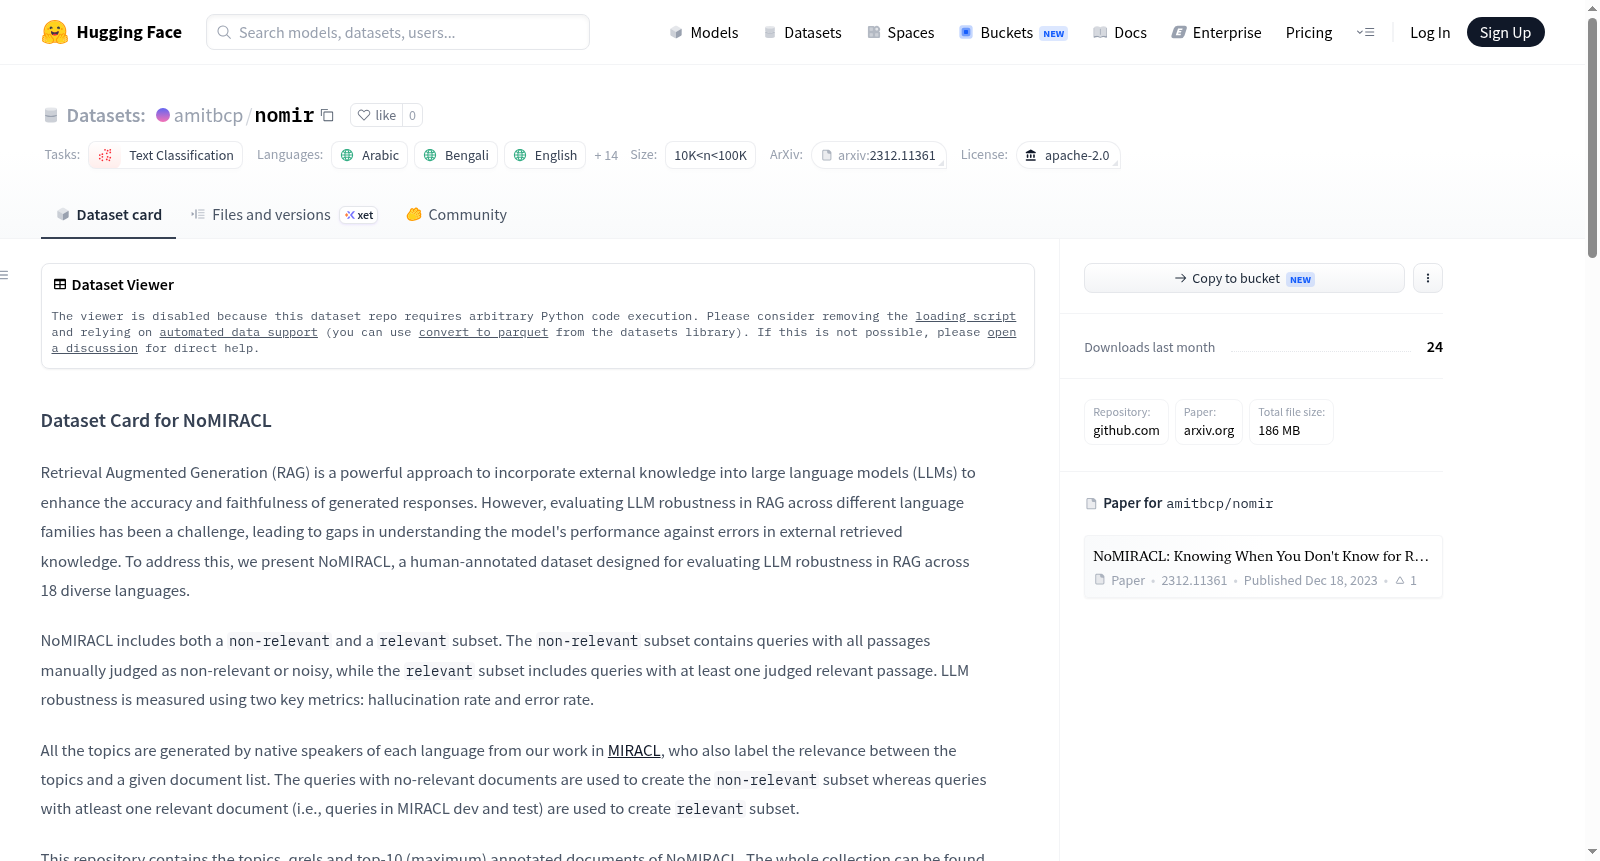Go to Models in the top navigation

tap(704, 32)
